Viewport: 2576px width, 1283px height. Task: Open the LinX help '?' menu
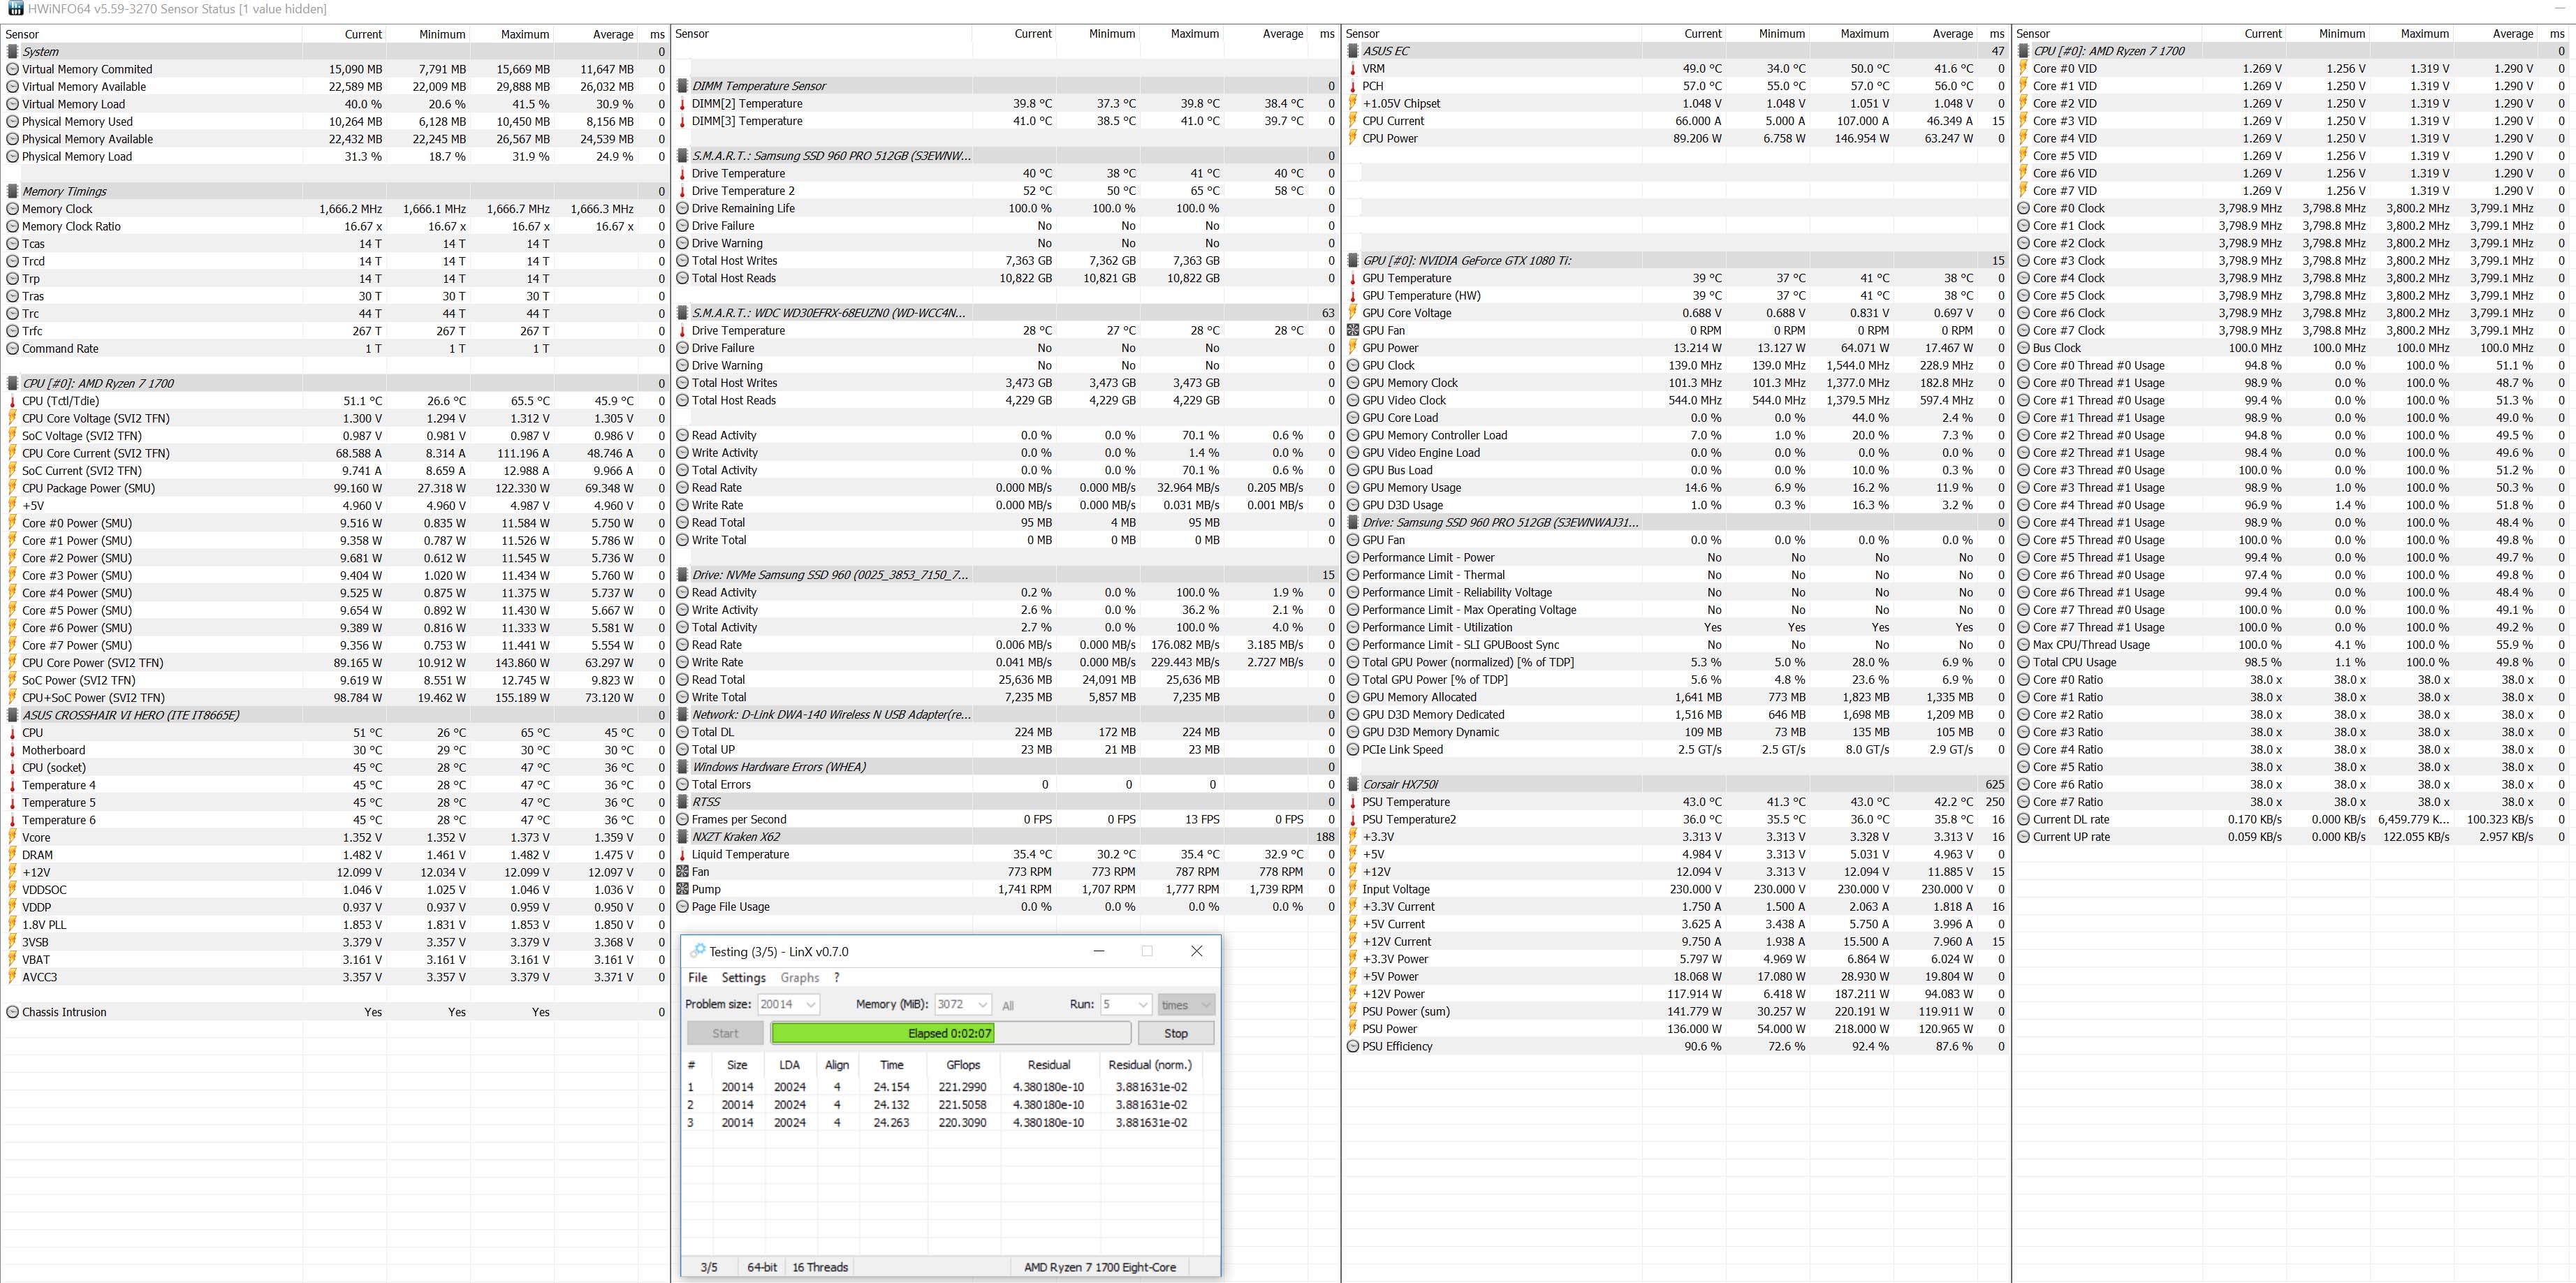pos(836,977)
